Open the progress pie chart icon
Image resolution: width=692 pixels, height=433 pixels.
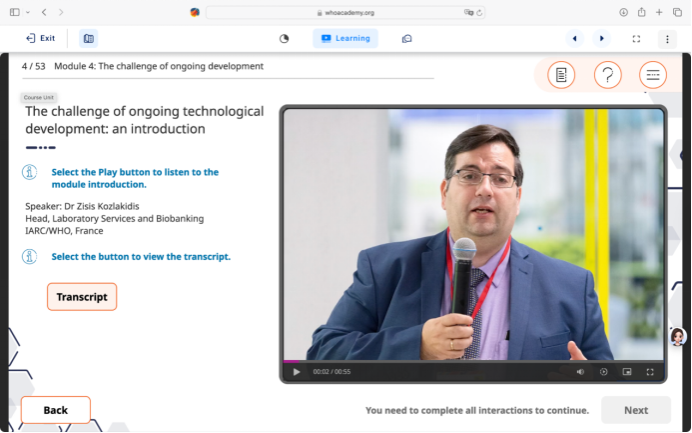[x=284, y=38]
